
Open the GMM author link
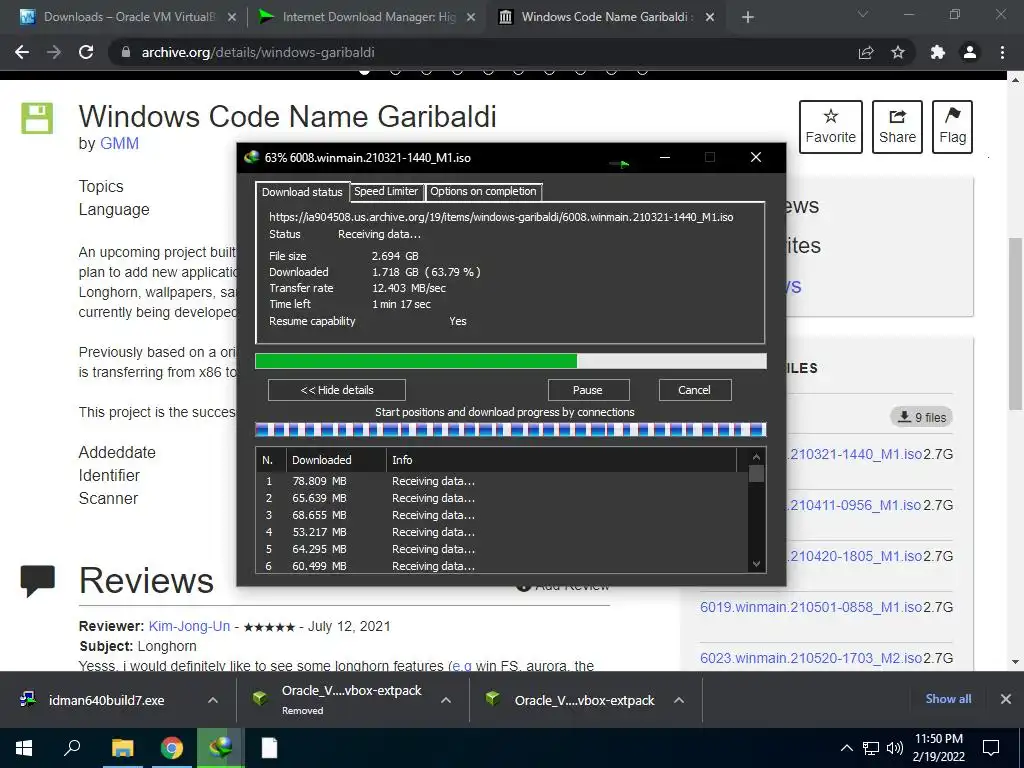point(119,144)
